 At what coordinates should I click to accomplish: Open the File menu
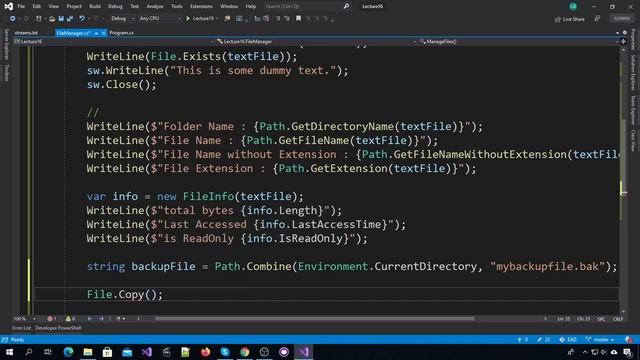click(21, 7)
